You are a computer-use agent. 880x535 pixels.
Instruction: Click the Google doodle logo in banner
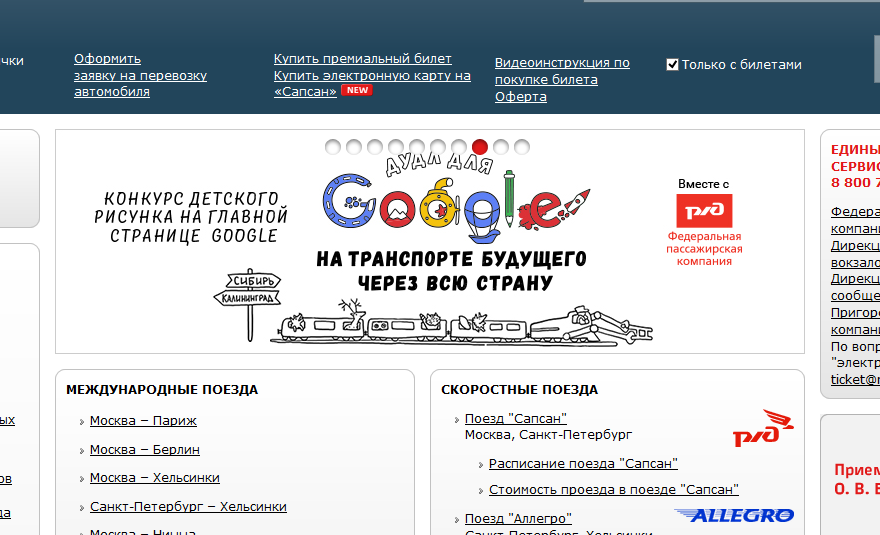pyautogui.click(x=456, y=207)
